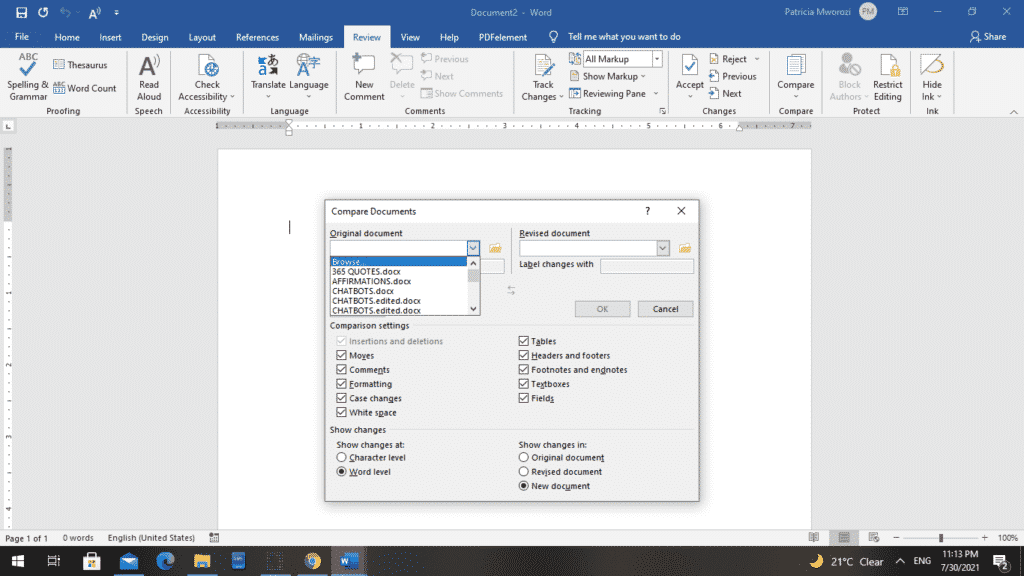Open Spelling & Grammar check
The image size is (1024, 576).
(27, 77)
